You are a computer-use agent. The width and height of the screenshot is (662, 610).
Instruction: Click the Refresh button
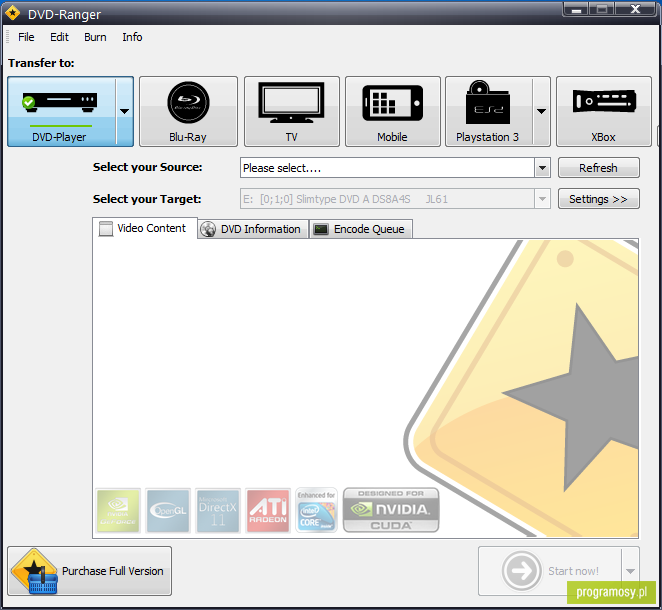coord(599,168)
